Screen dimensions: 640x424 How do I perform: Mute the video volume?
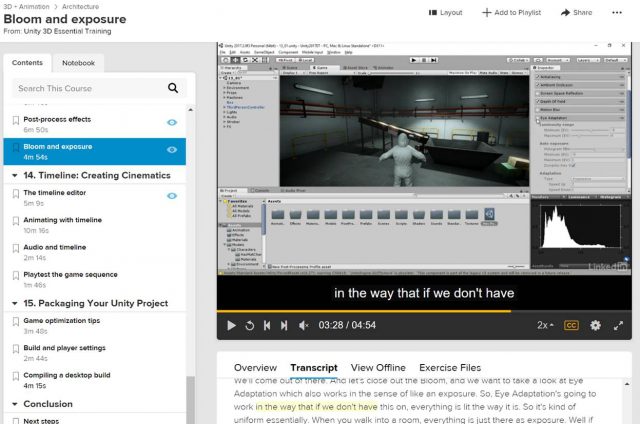[303, 325]
